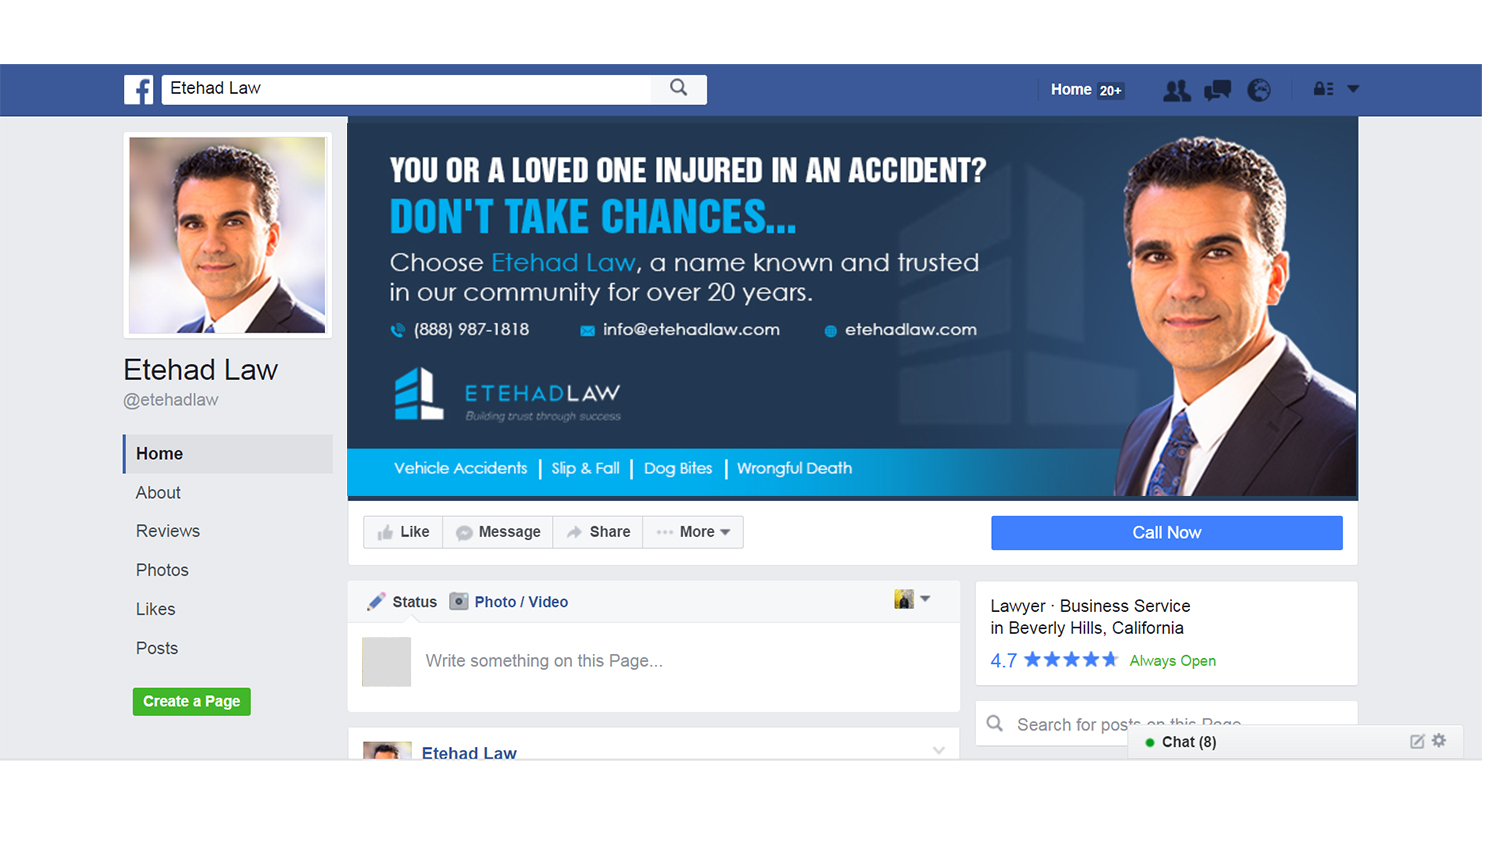This screenshot has width=1500, height=844.
Task: Open friend requests icon
Action: click(1177, 90)
